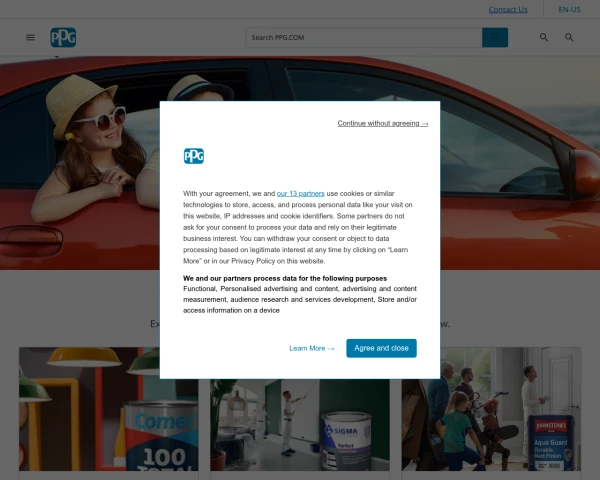Open the EN-US language selector

click(x=569, y=10)
